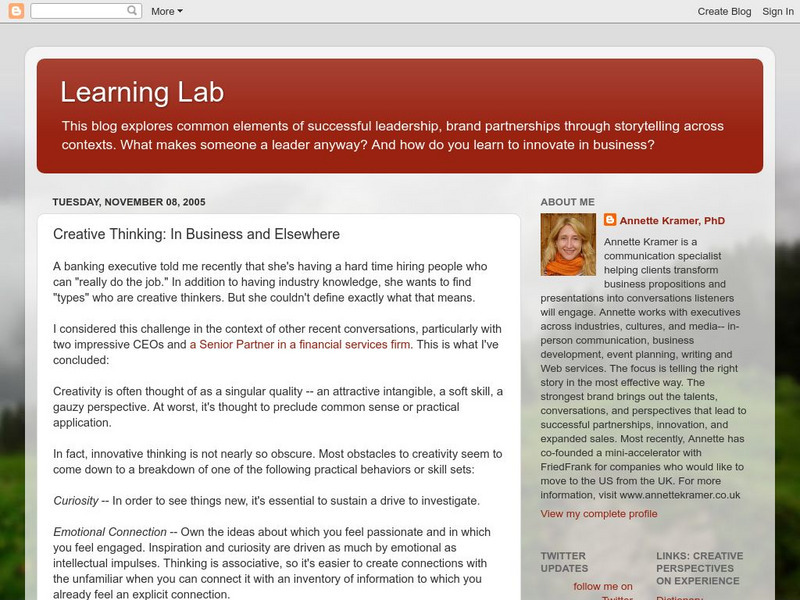
Task: Click the Links: Creative Perspectives heading
Action: 699,568
